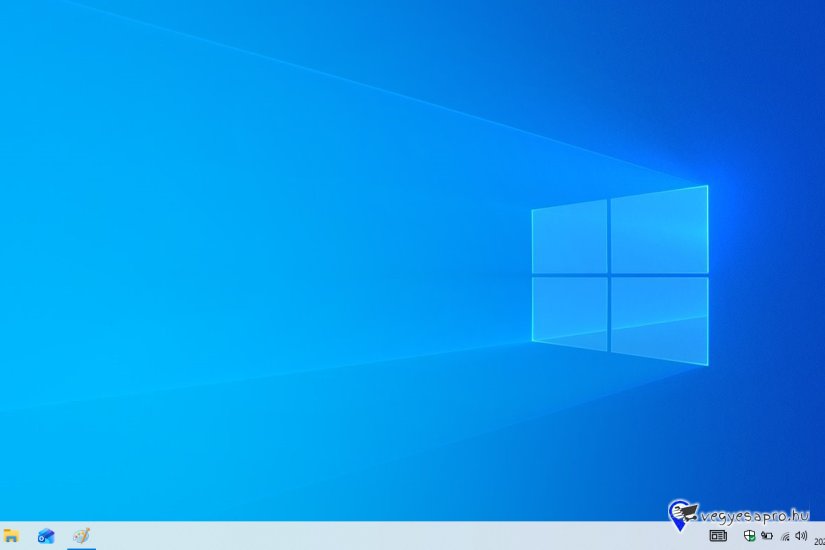Click the shopping cart pin watermark logo
Image resolution: width=825 pixels, height=550 pixels.
(683, 514)
